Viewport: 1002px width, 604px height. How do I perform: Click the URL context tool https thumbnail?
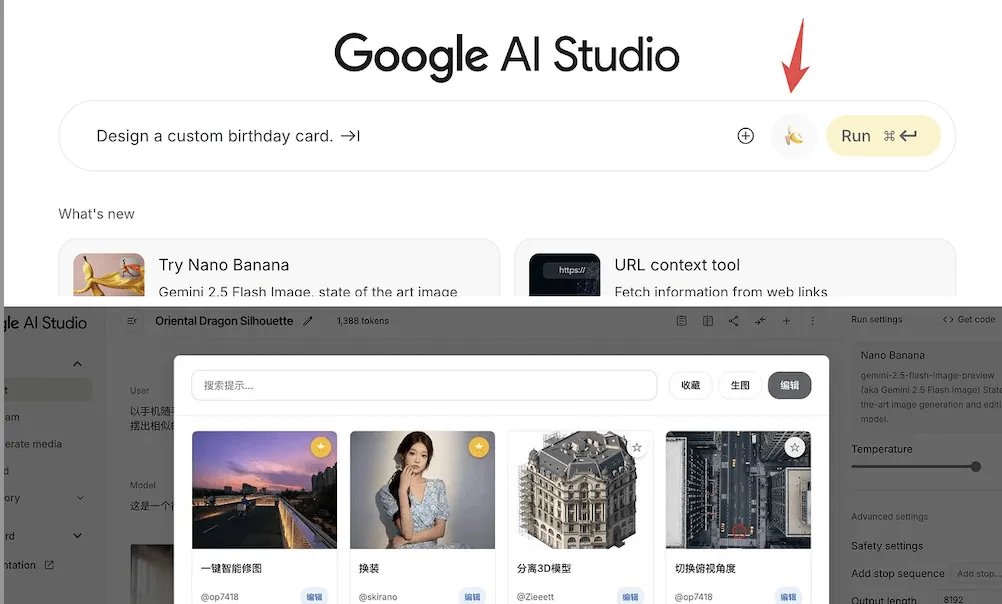point(564,275)
